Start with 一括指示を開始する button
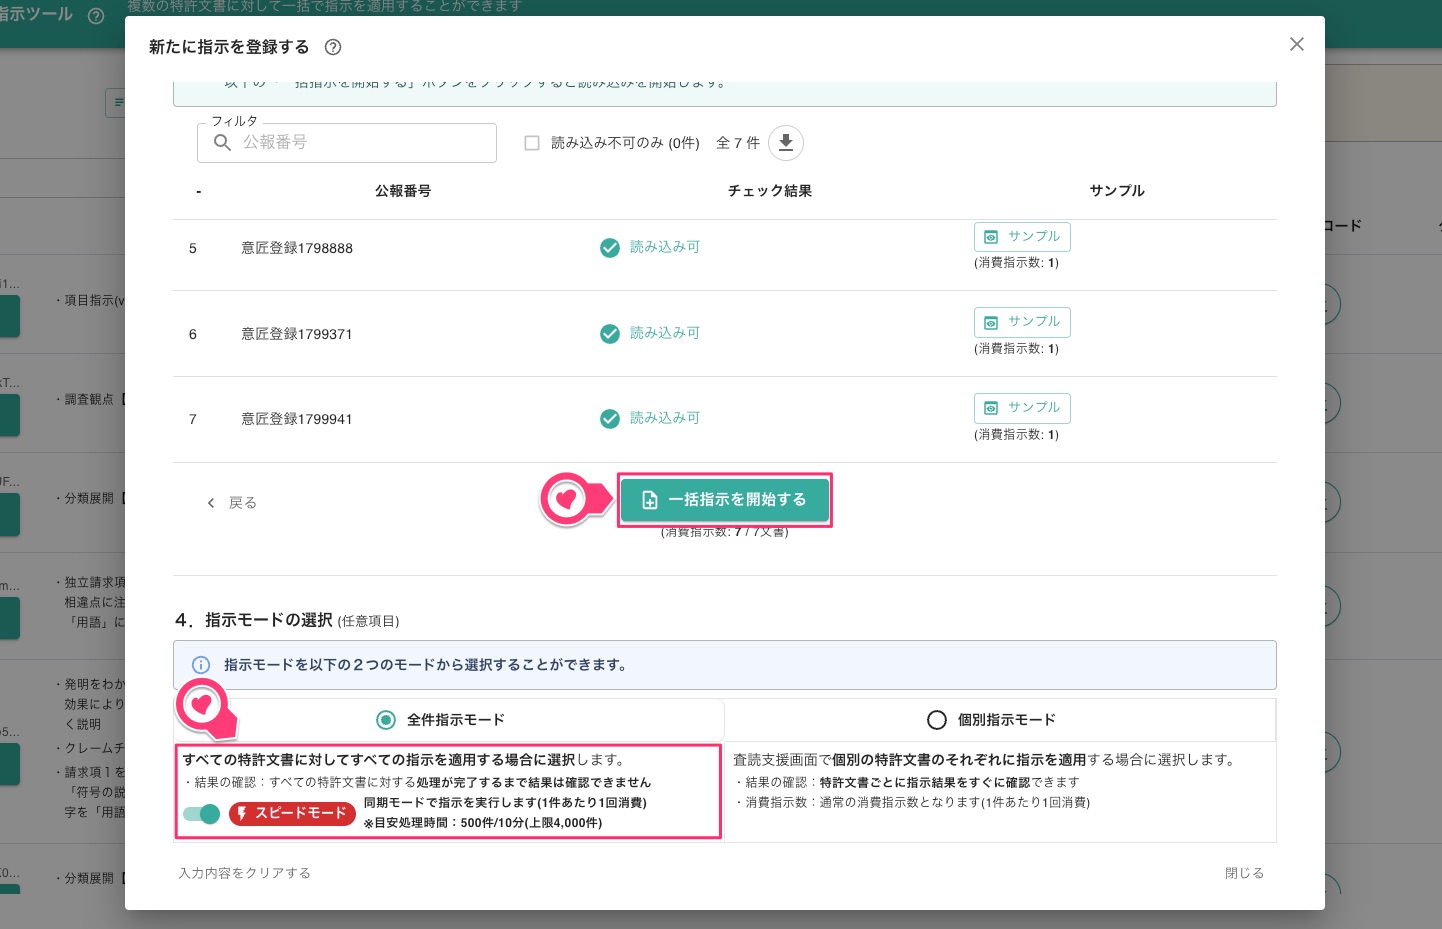The width and height of the screenshot is (1442, 929). coord(725,500)
